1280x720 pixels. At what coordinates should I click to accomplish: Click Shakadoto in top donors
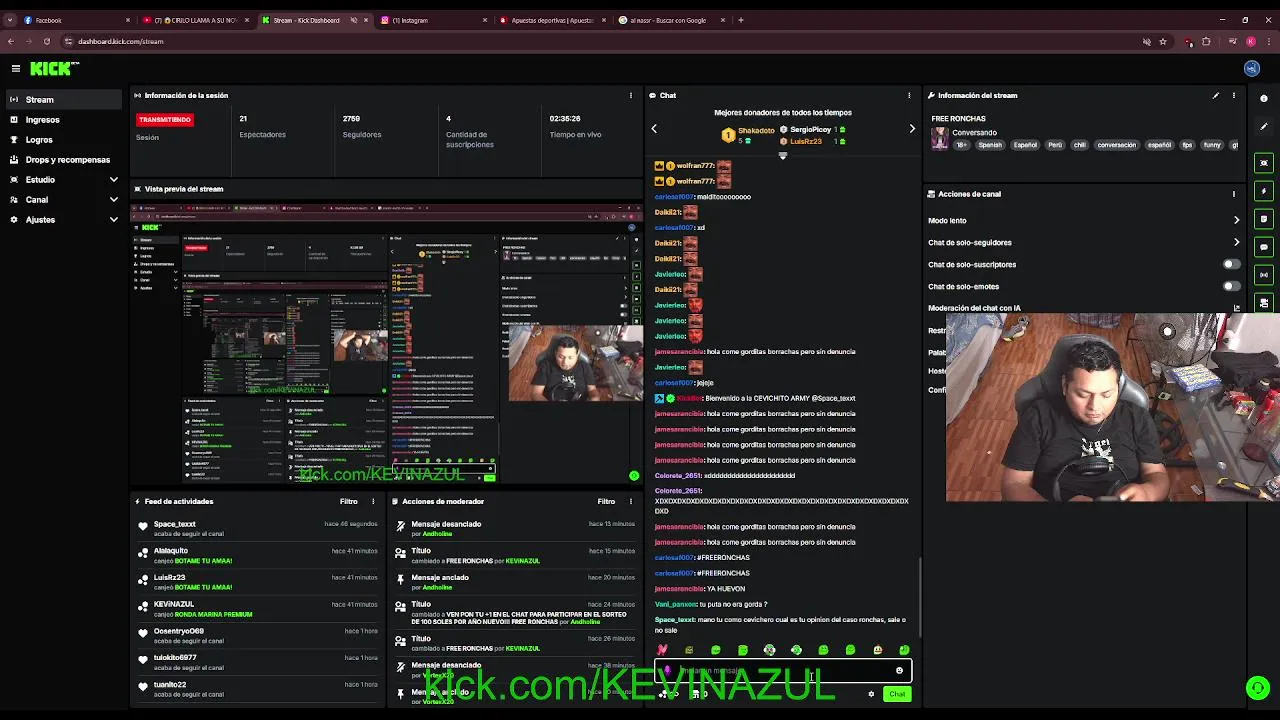(x=756, y=130)
